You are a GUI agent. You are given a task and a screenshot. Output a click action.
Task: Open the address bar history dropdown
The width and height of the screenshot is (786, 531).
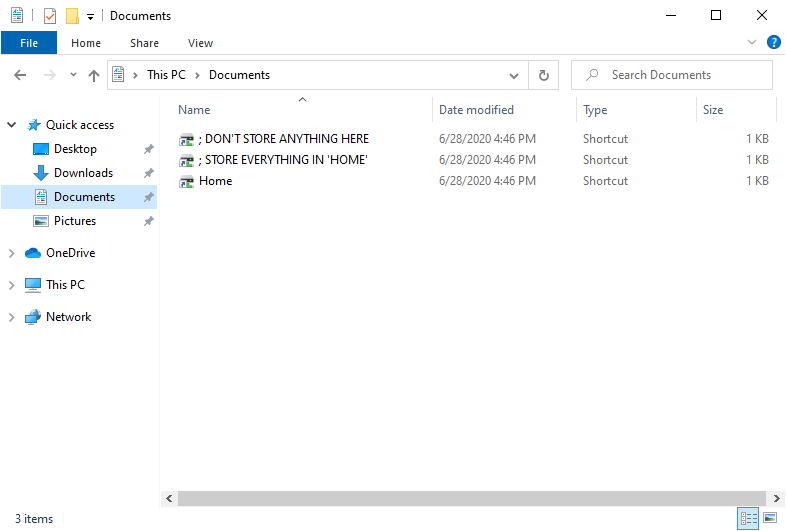click(x=514, y=75)
